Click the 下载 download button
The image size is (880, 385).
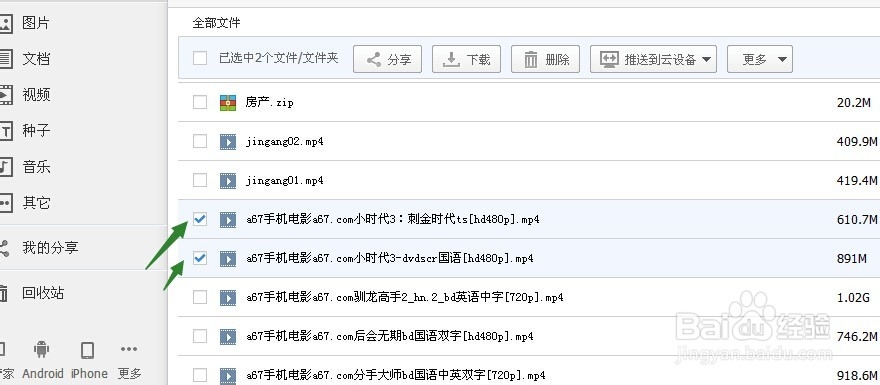[466, 59]
